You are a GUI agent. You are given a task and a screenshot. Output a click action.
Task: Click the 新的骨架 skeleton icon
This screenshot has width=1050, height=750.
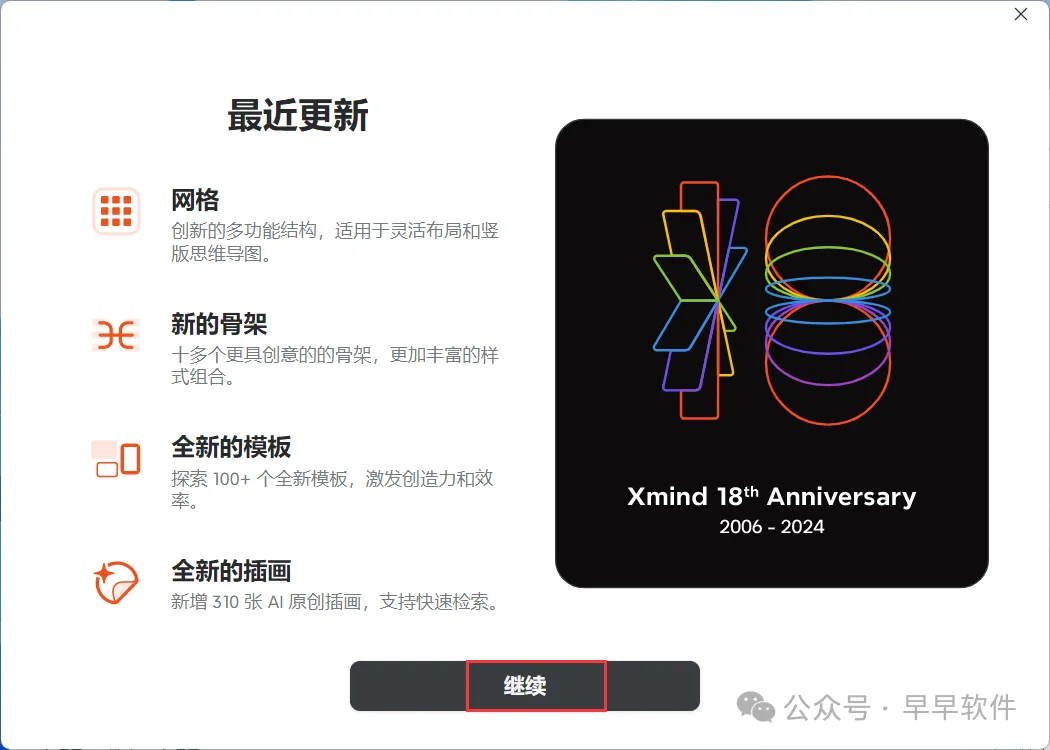[116, 335]
